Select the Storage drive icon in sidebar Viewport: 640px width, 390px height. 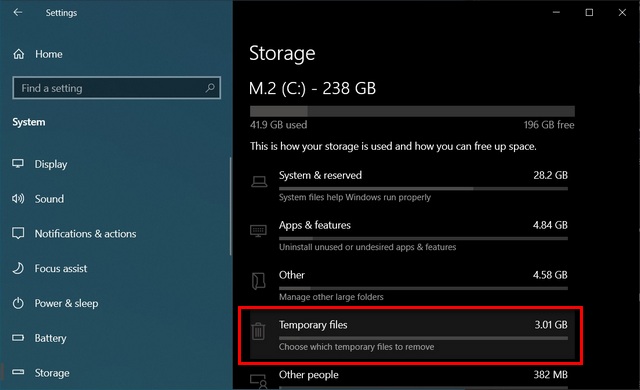tap(18, 372)
